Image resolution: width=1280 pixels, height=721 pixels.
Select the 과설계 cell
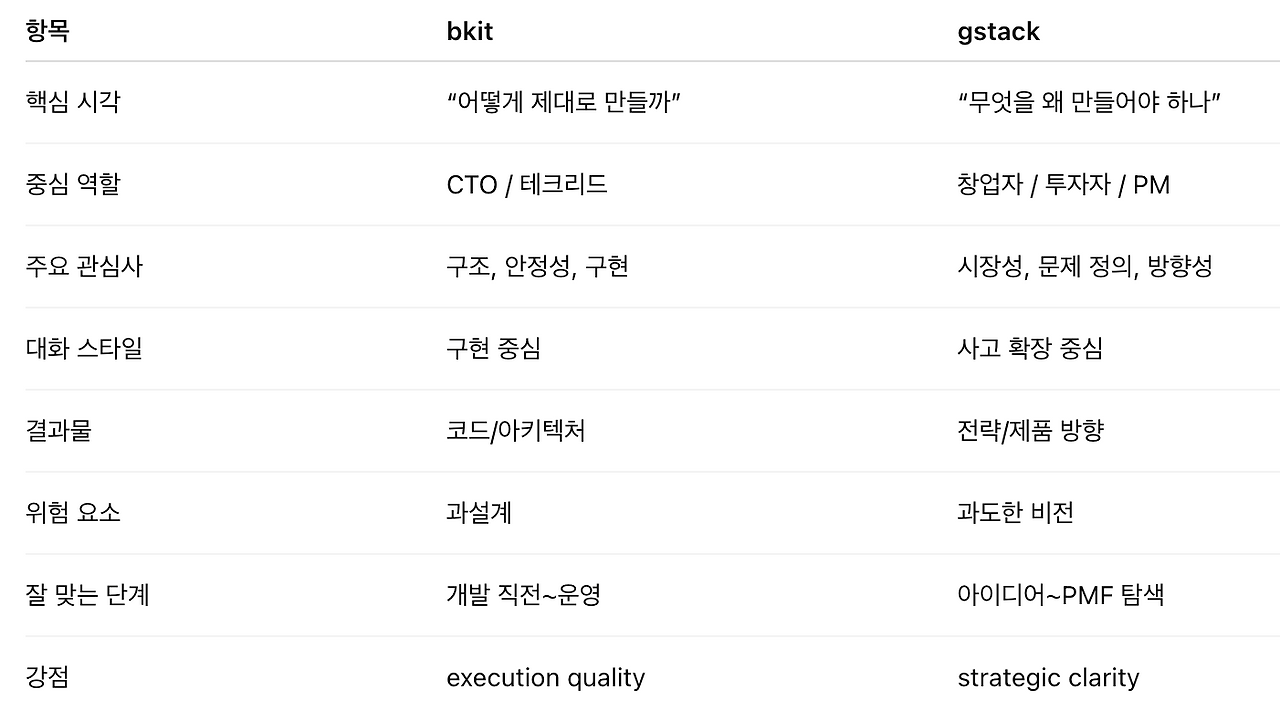coord(479,513)
